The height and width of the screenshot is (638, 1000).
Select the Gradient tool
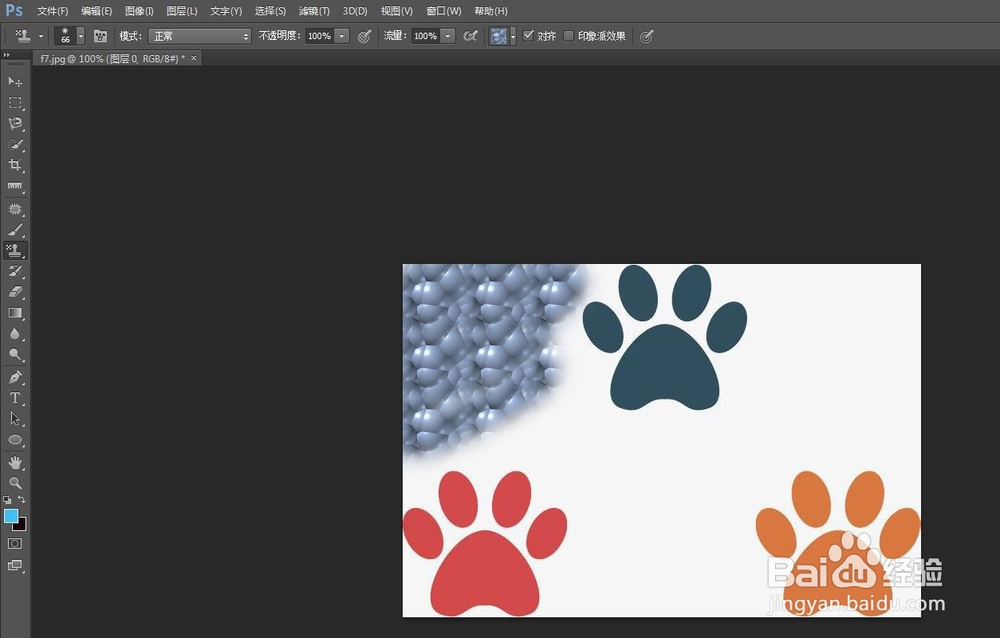tap(15, 313)
